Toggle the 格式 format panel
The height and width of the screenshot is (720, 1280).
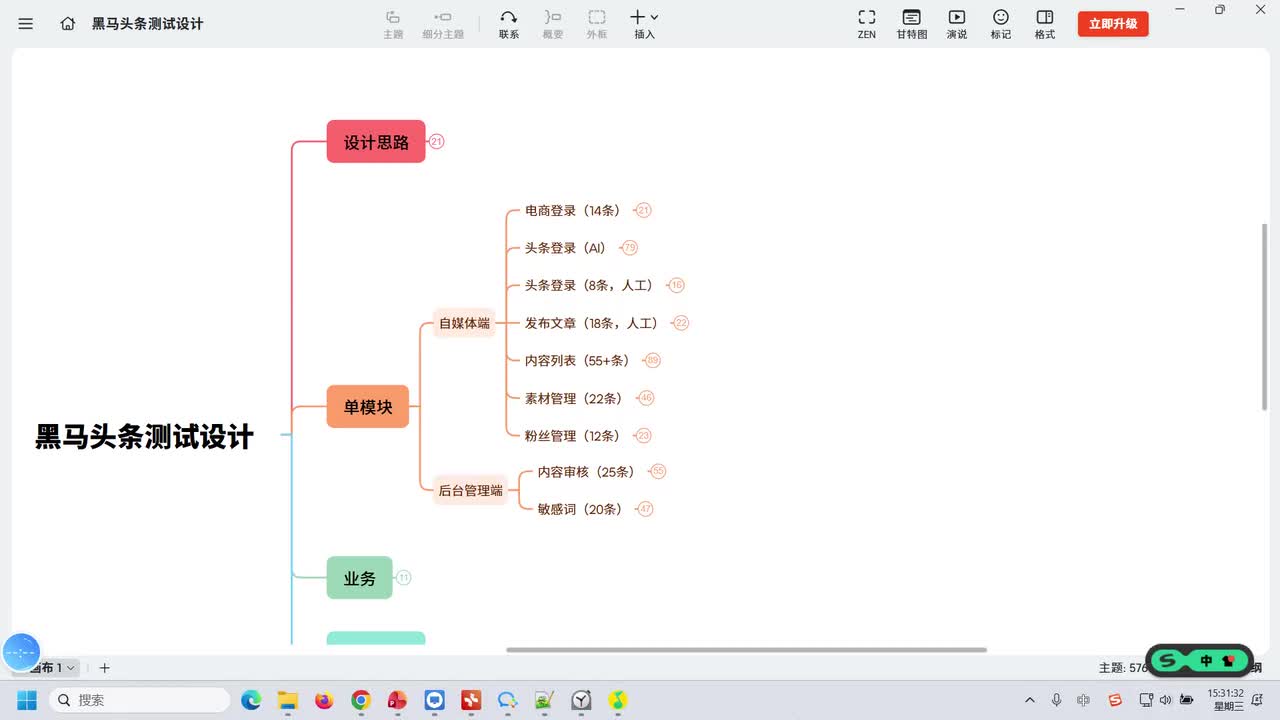[x=1045, y=25]
